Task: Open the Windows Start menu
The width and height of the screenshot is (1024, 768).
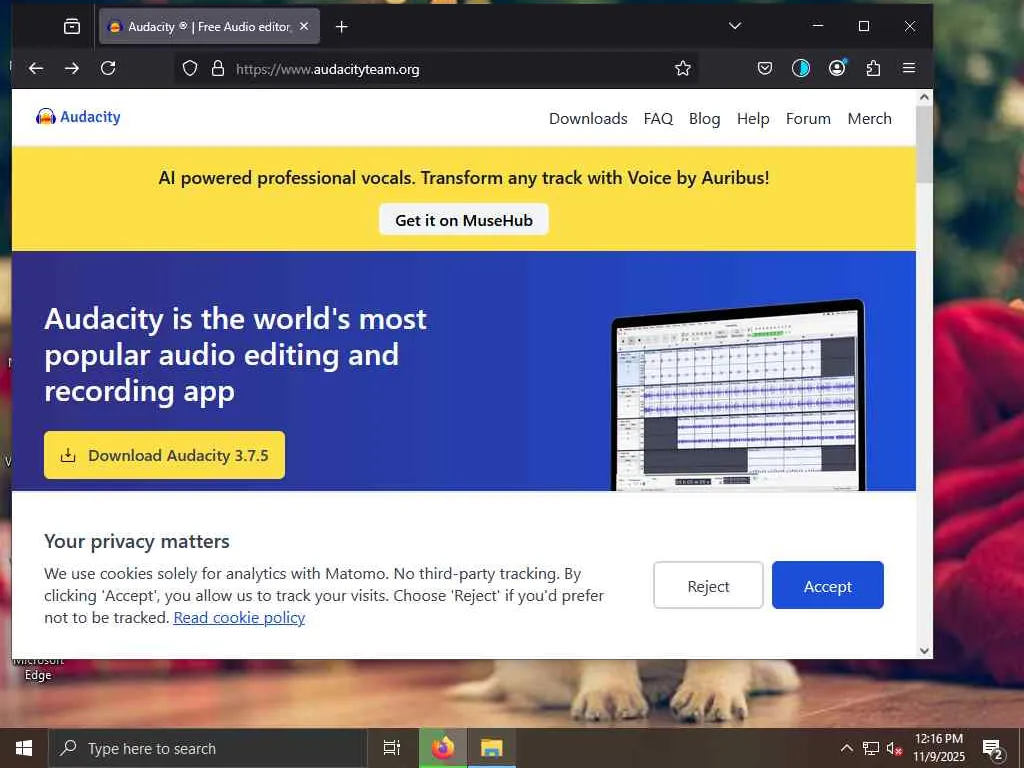Action: (24, 748)
